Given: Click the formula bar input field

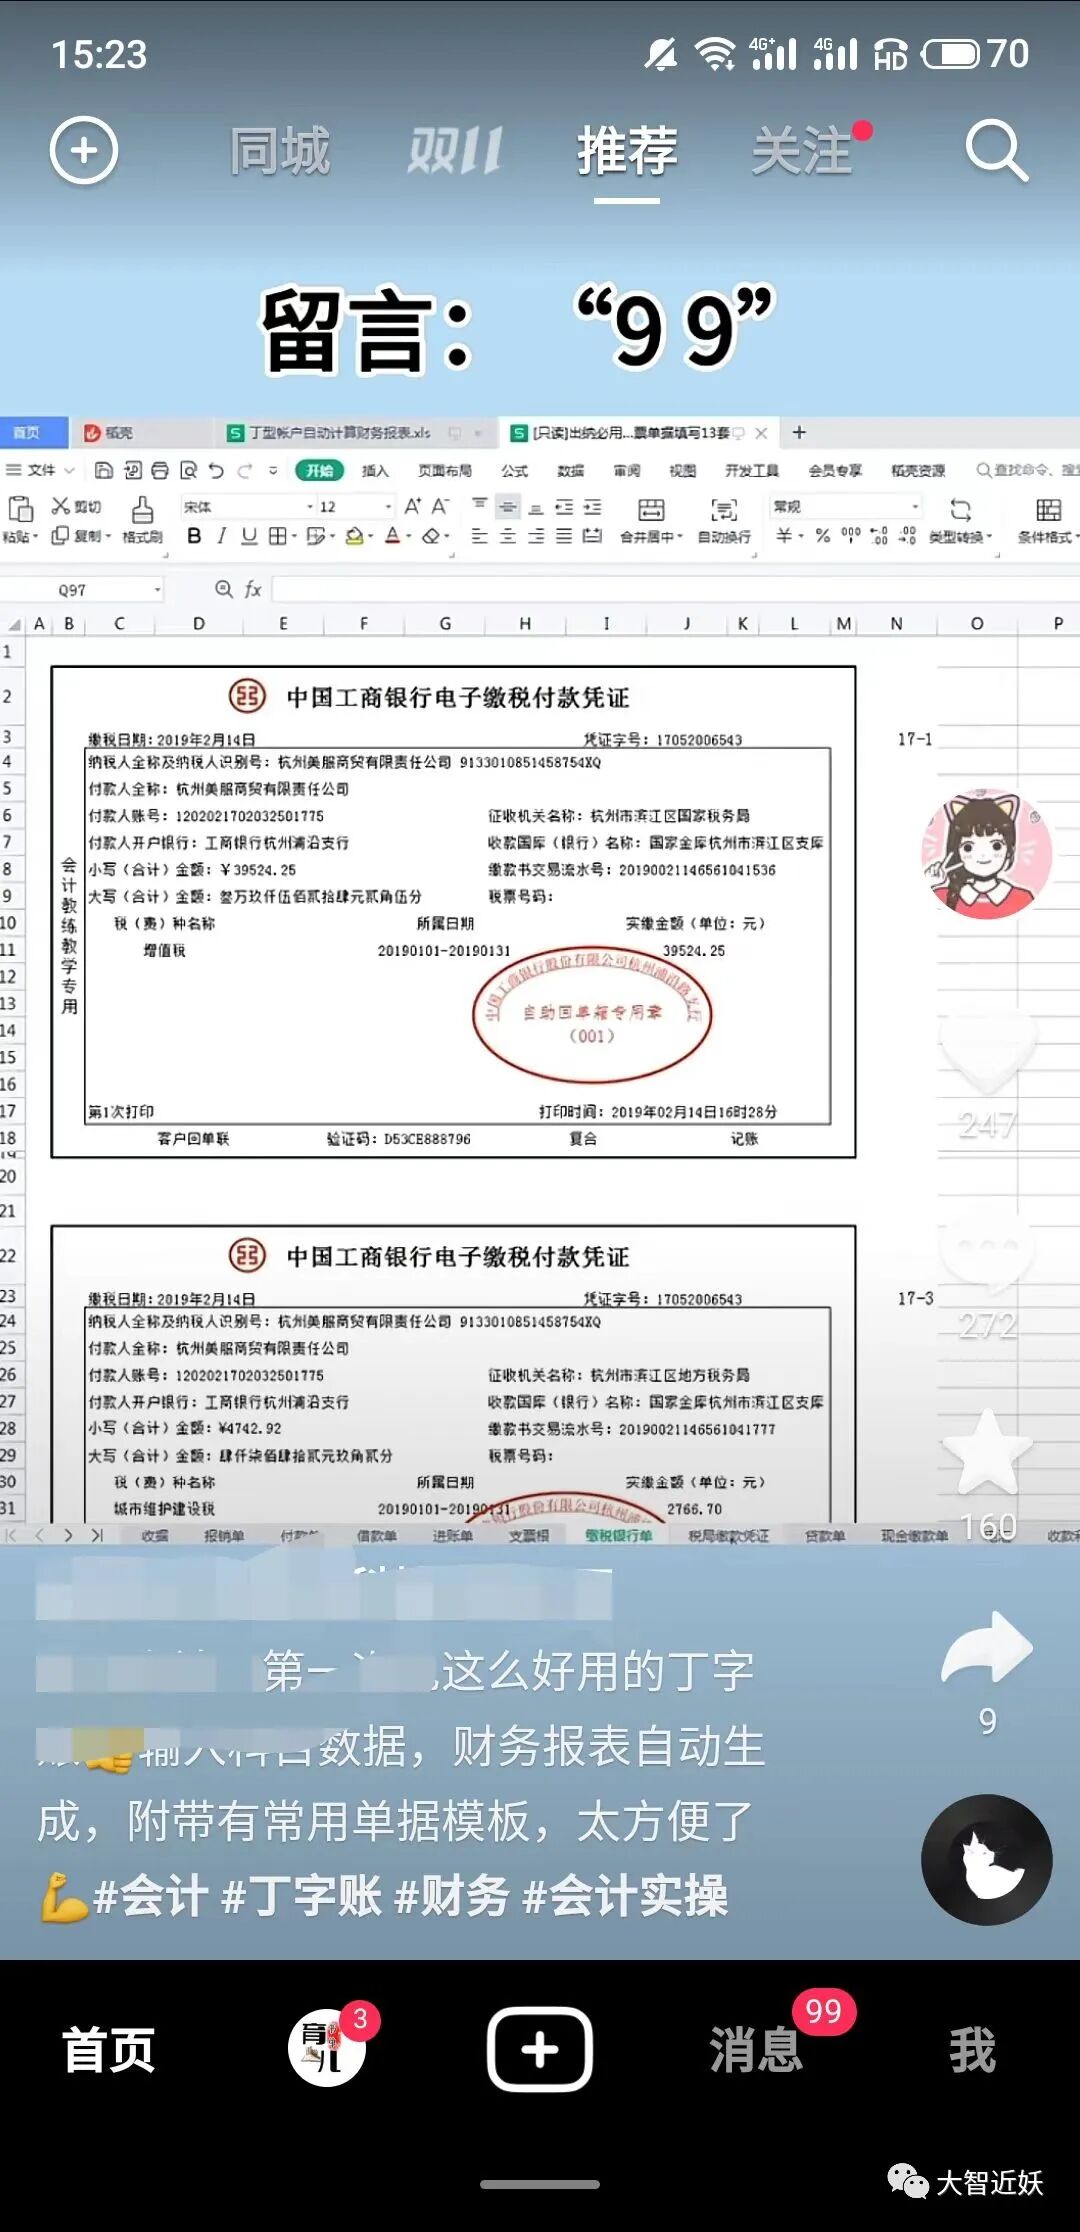Looking at the screenshot, I should point(676,590).
